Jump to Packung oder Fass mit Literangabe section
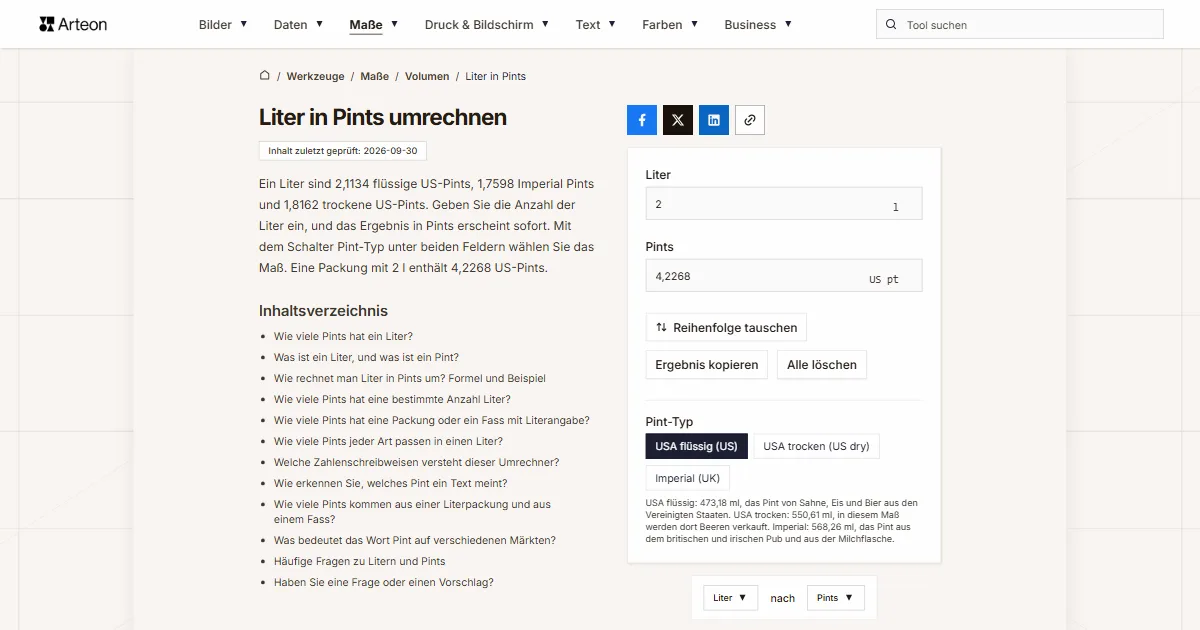This screenshot has width=1200, height=630. point(432,420)
